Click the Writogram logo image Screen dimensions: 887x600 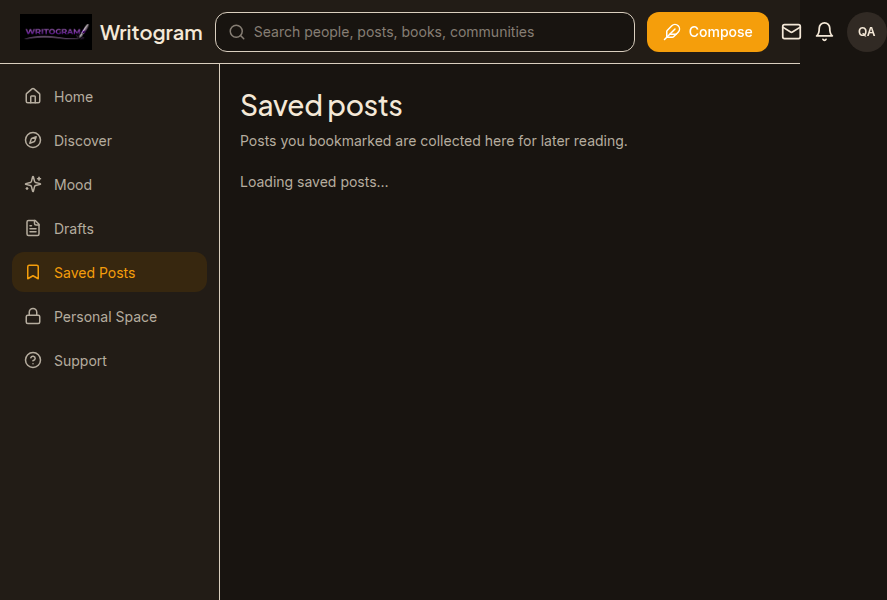point(55,32)
